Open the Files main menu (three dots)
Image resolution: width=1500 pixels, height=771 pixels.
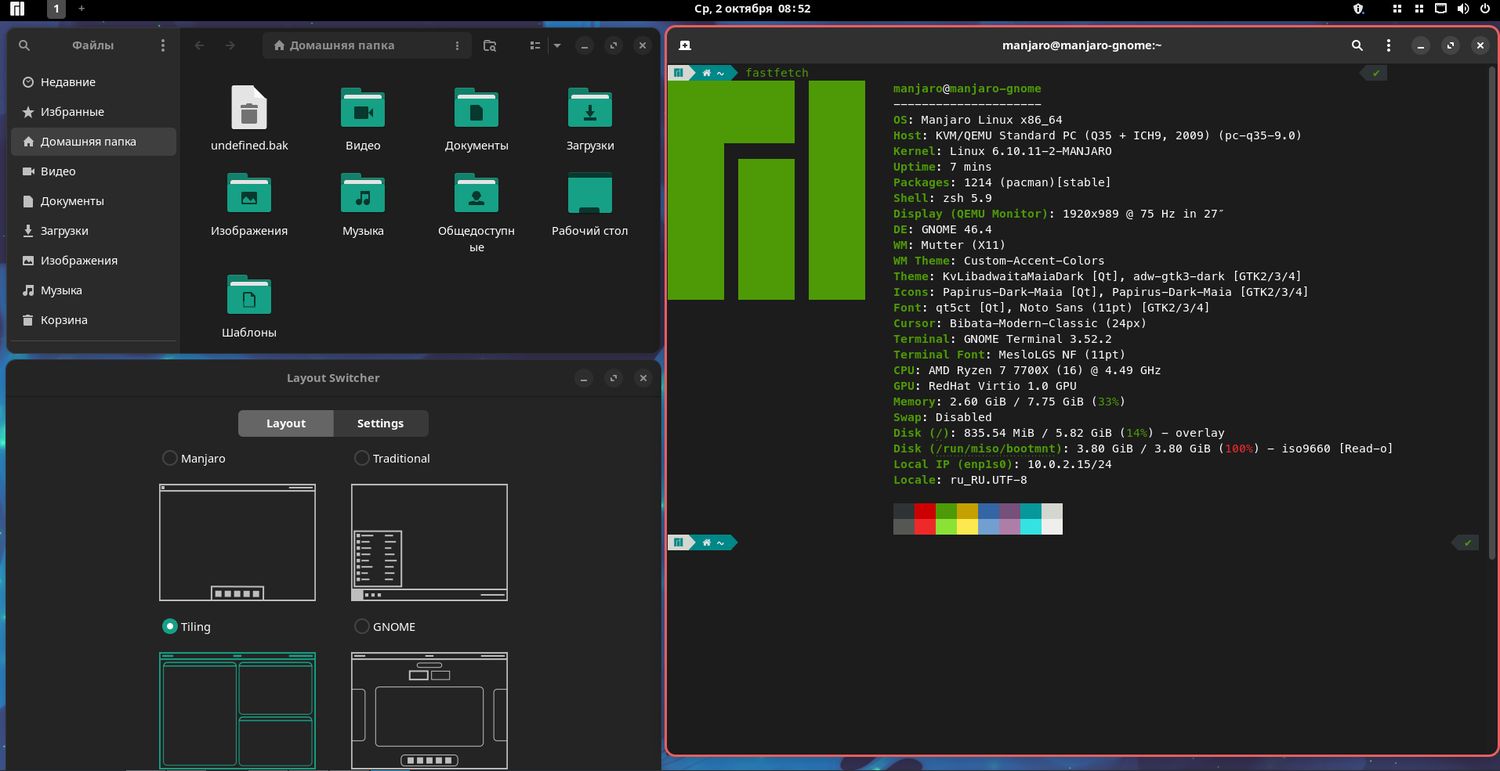[x=163, y=45]
